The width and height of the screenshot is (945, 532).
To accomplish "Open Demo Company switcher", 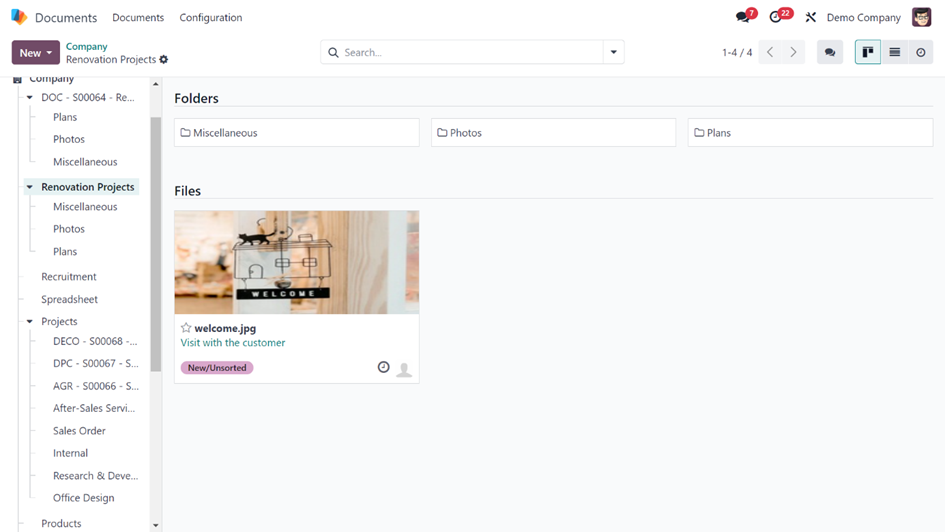I will click(x=863, y=17).
